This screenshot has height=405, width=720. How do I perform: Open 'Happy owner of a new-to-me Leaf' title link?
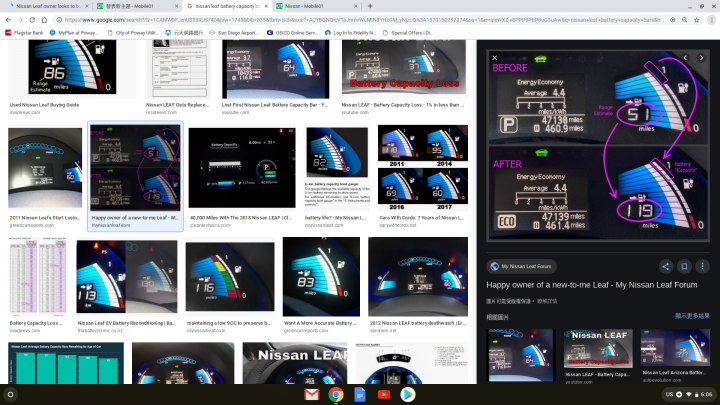pyautogui.click(x=591, y=285)
